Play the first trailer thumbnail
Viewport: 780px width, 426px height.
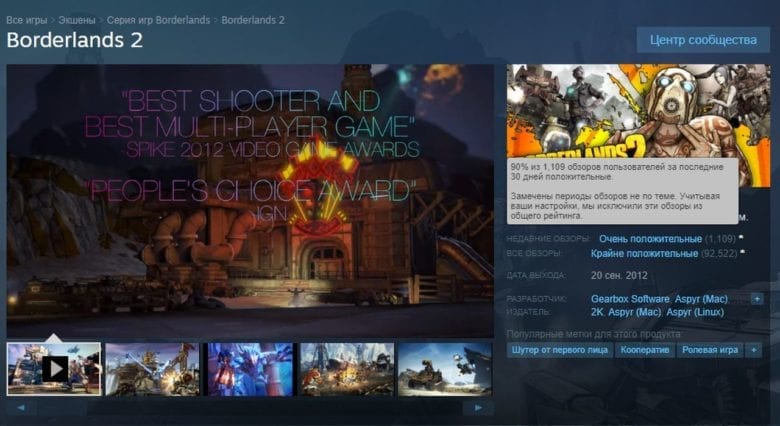click(54, 369)
